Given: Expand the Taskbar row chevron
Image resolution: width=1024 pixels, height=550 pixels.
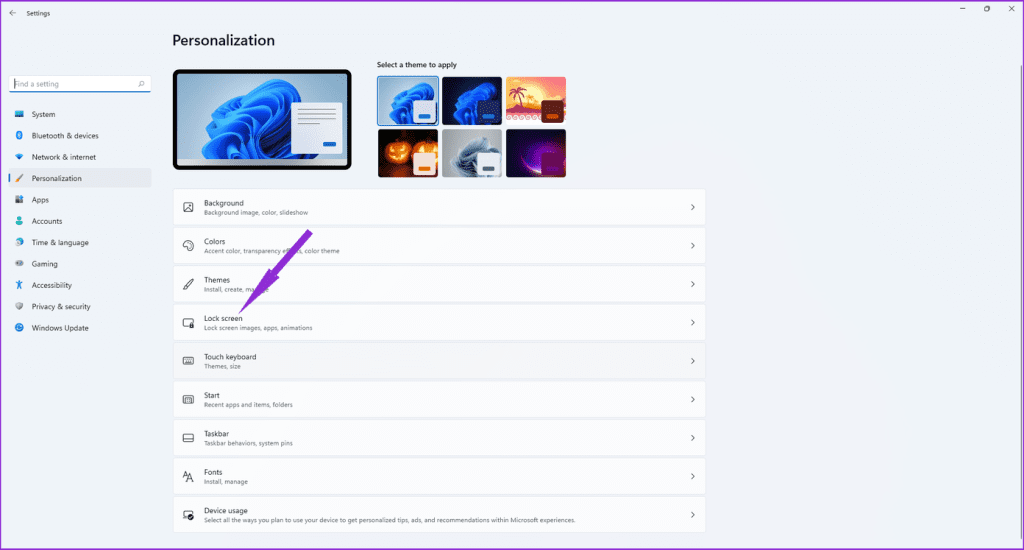Looking at the screenshot, I should pyautogui.click(x=692, y=438).
